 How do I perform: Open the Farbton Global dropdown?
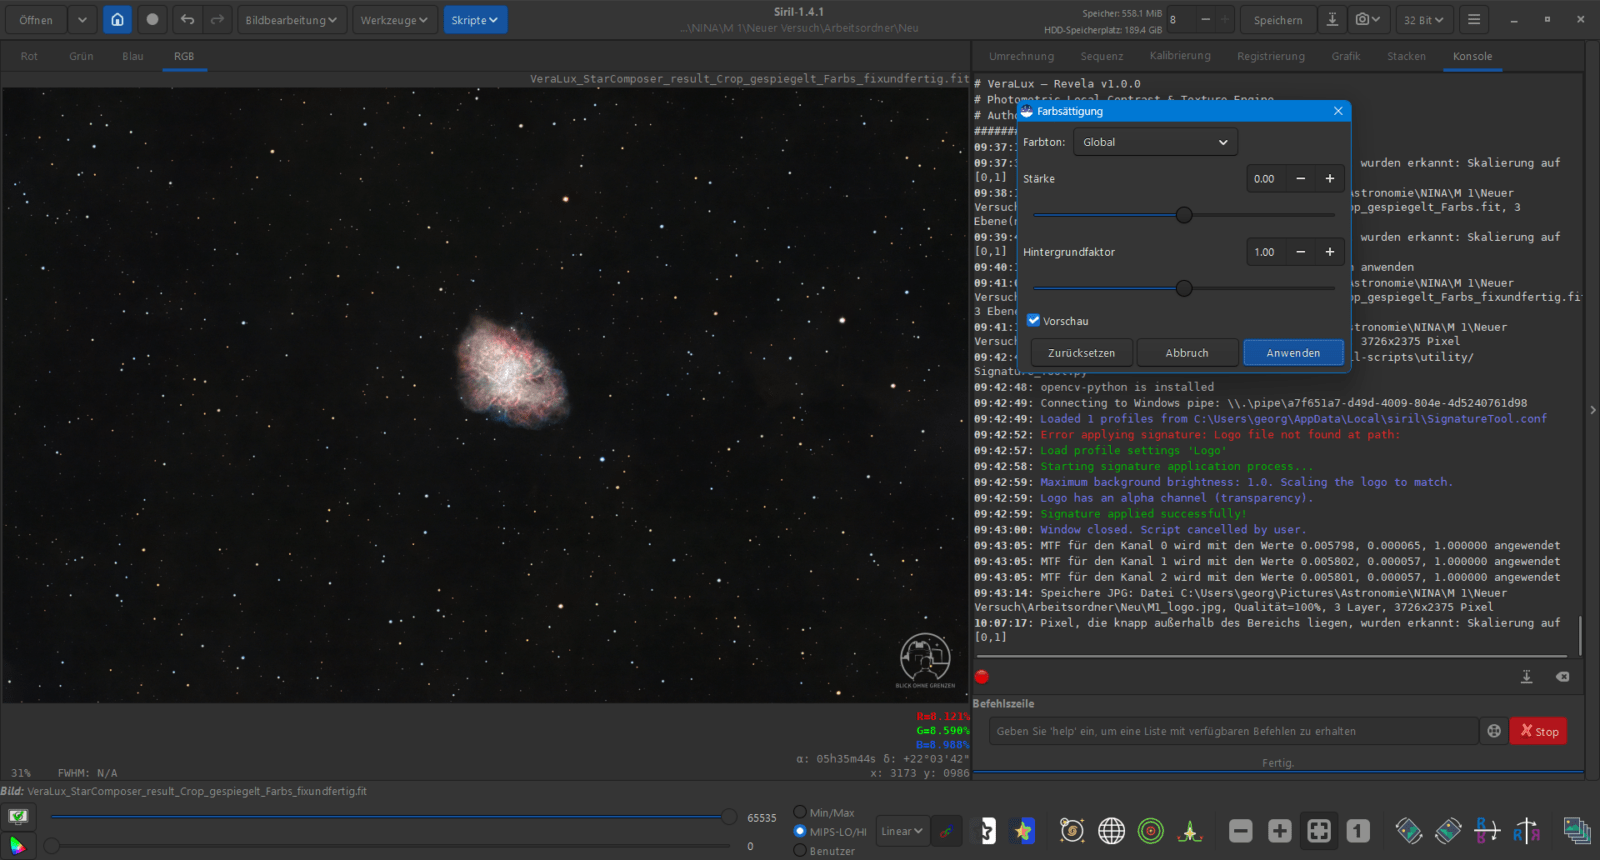(1155, 142)
